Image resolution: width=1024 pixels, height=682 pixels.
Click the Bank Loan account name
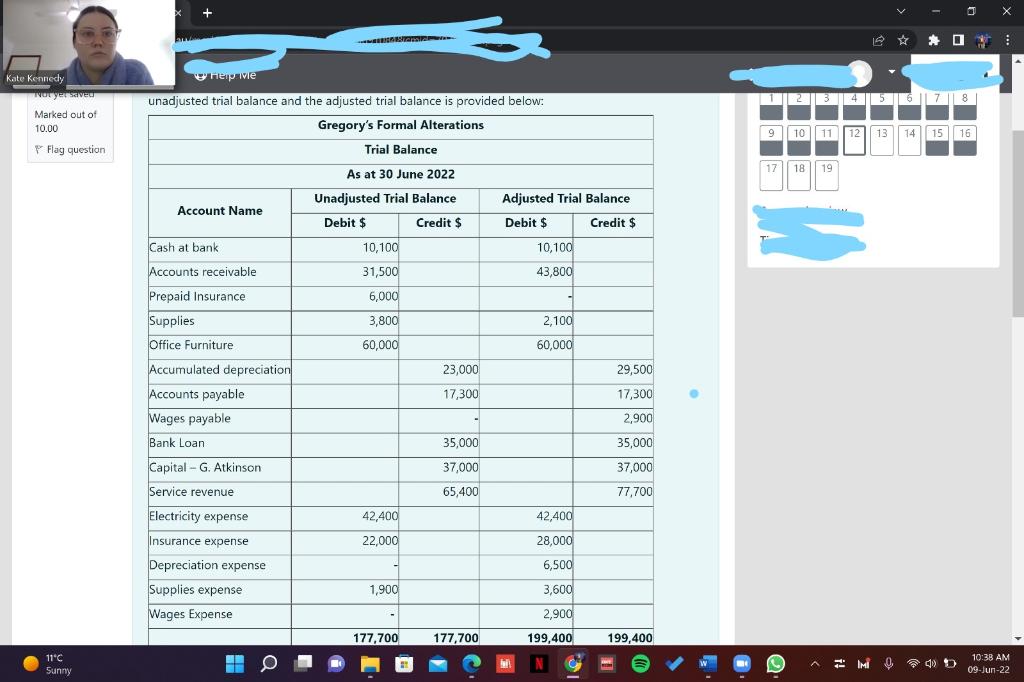pos(176,443)
